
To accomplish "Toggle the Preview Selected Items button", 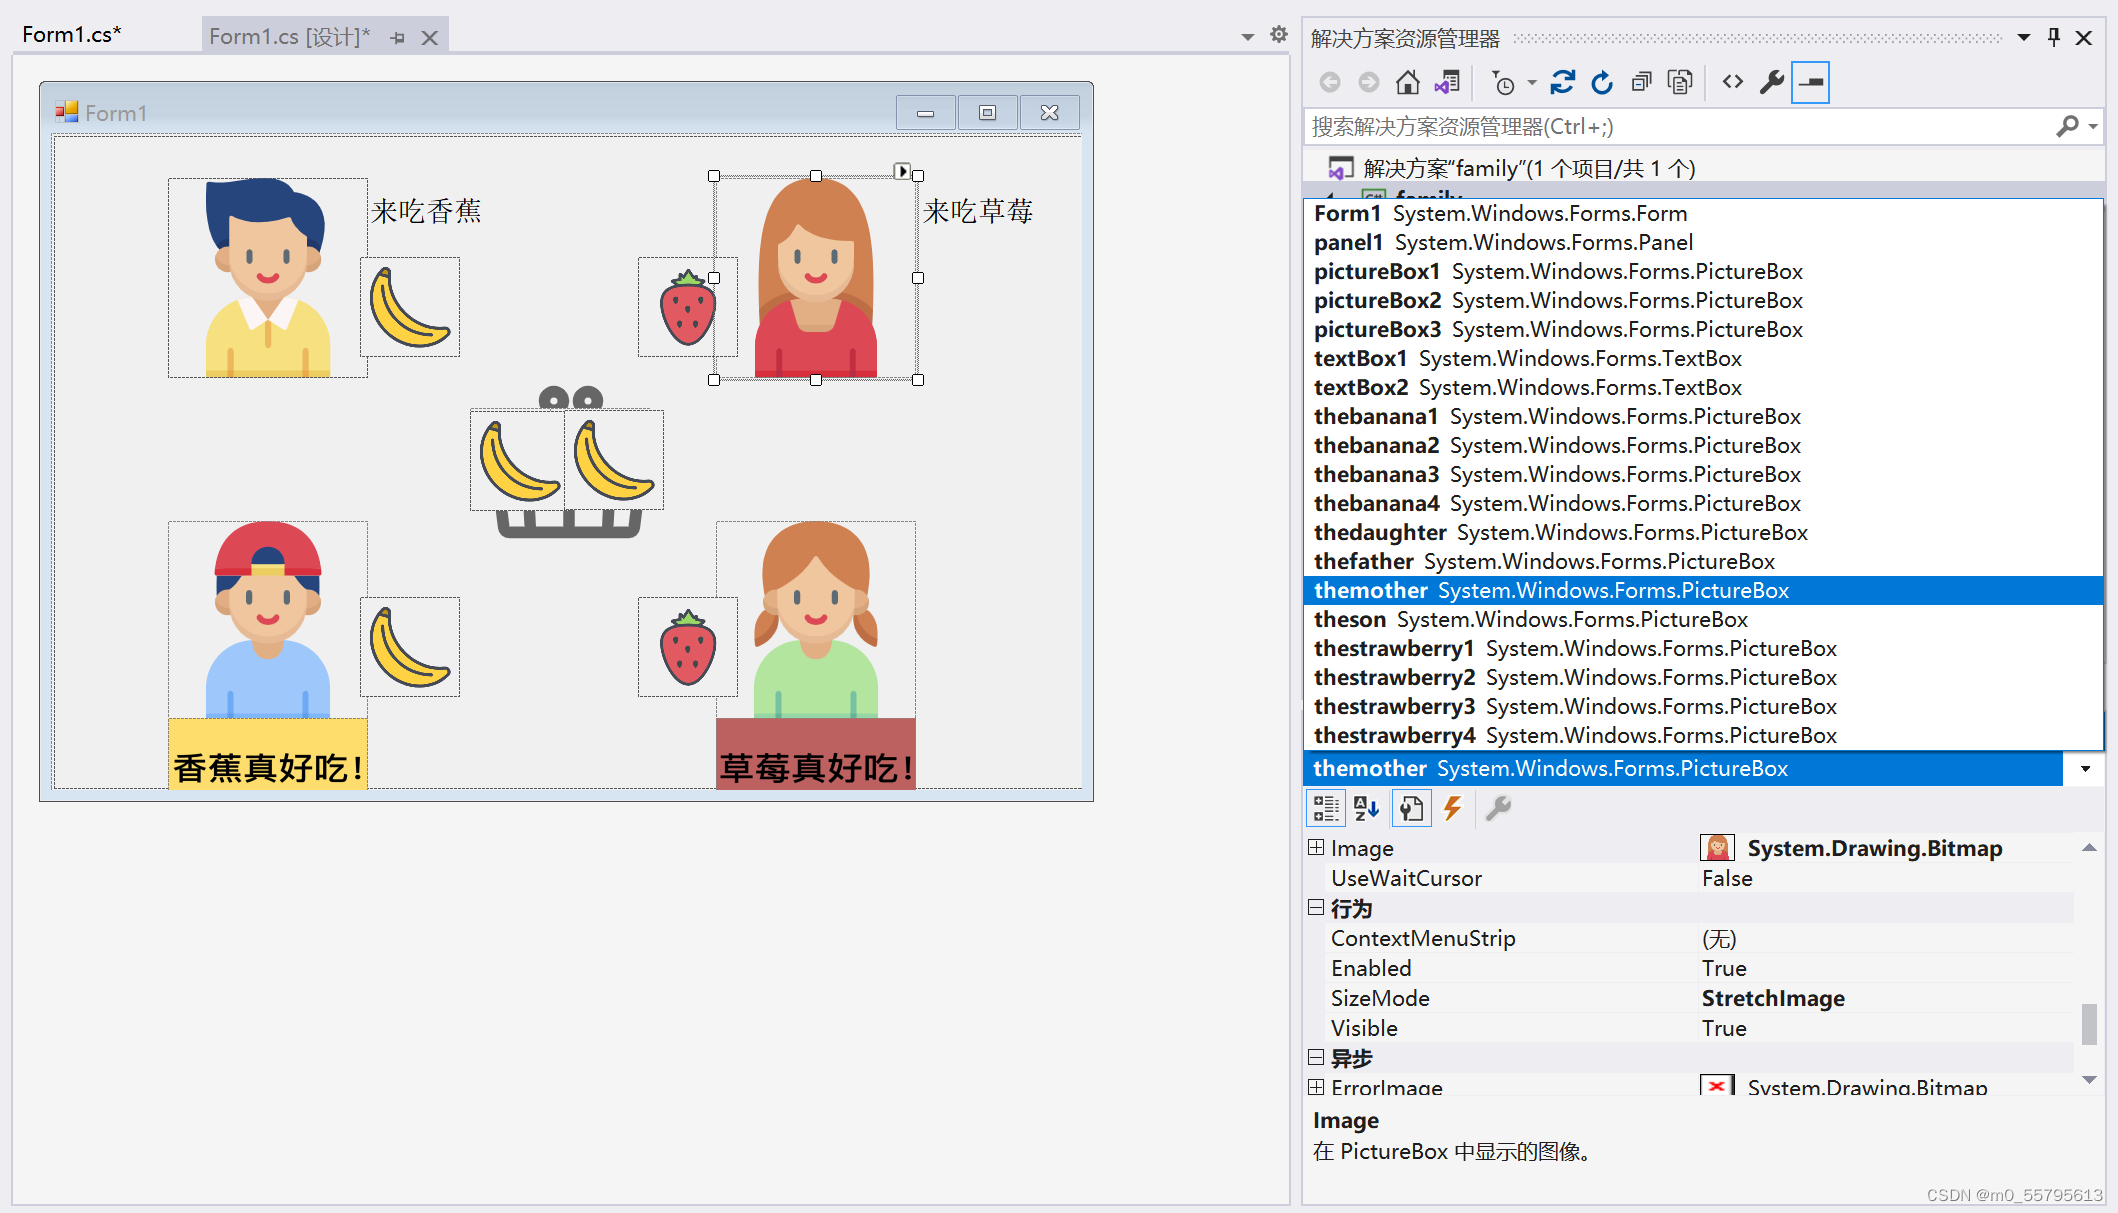I will (1810, 82).
